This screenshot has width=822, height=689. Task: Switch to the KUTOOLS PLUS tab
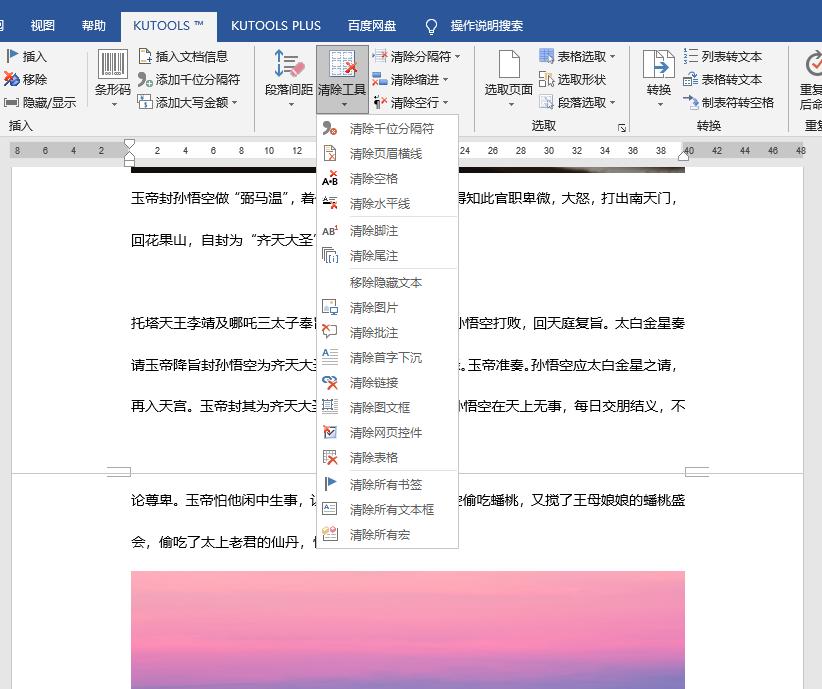[x=276, y=26]
